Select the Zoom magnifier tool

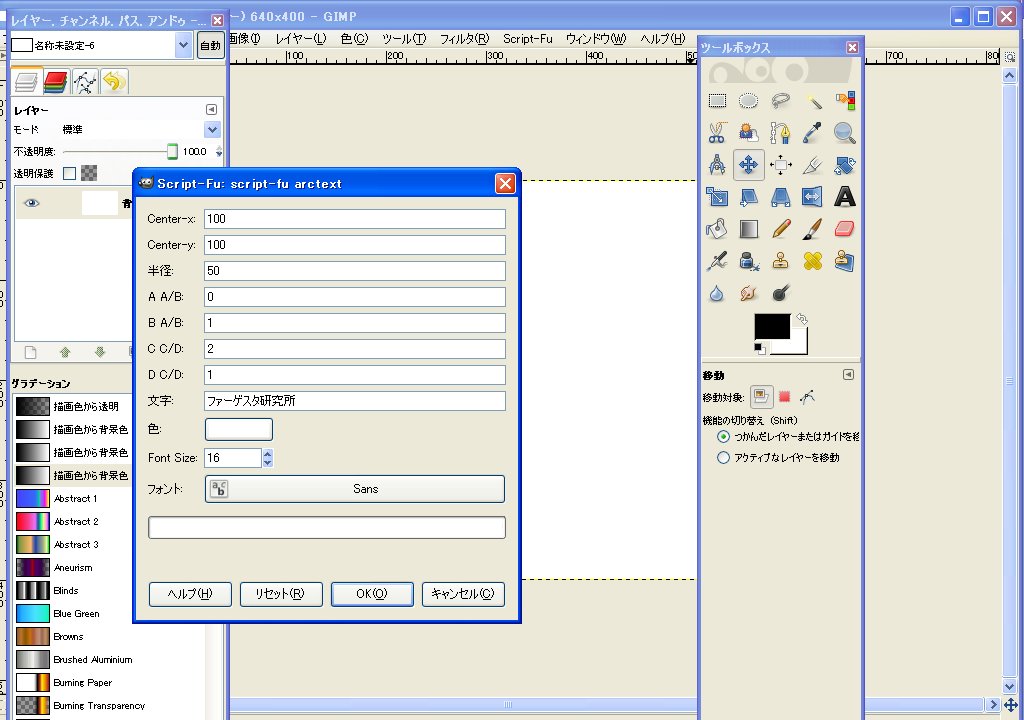tap(845, 133)
